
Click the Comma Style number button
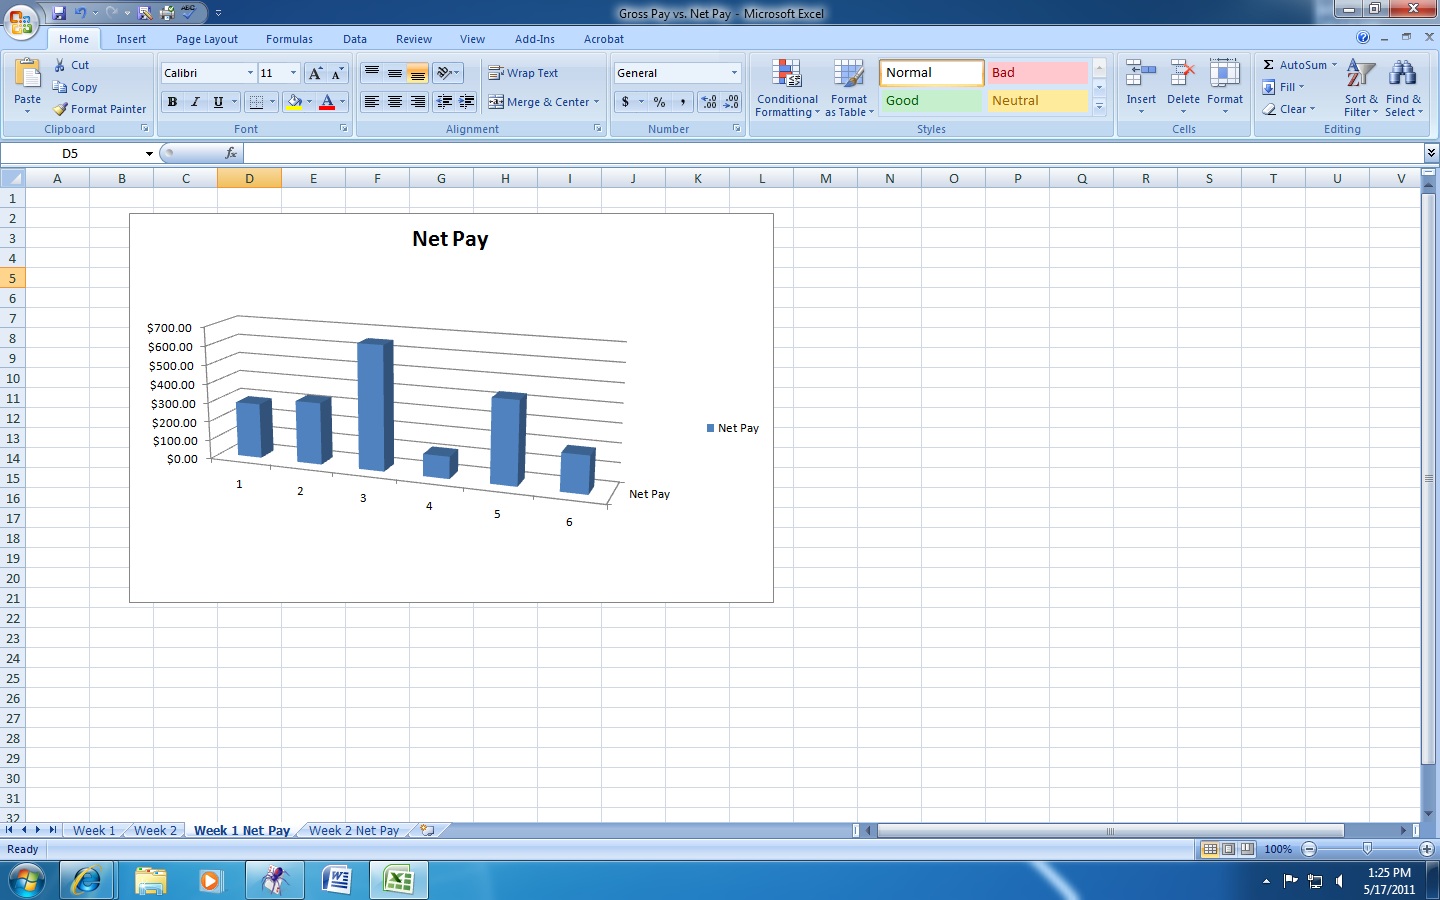[683, 102]
